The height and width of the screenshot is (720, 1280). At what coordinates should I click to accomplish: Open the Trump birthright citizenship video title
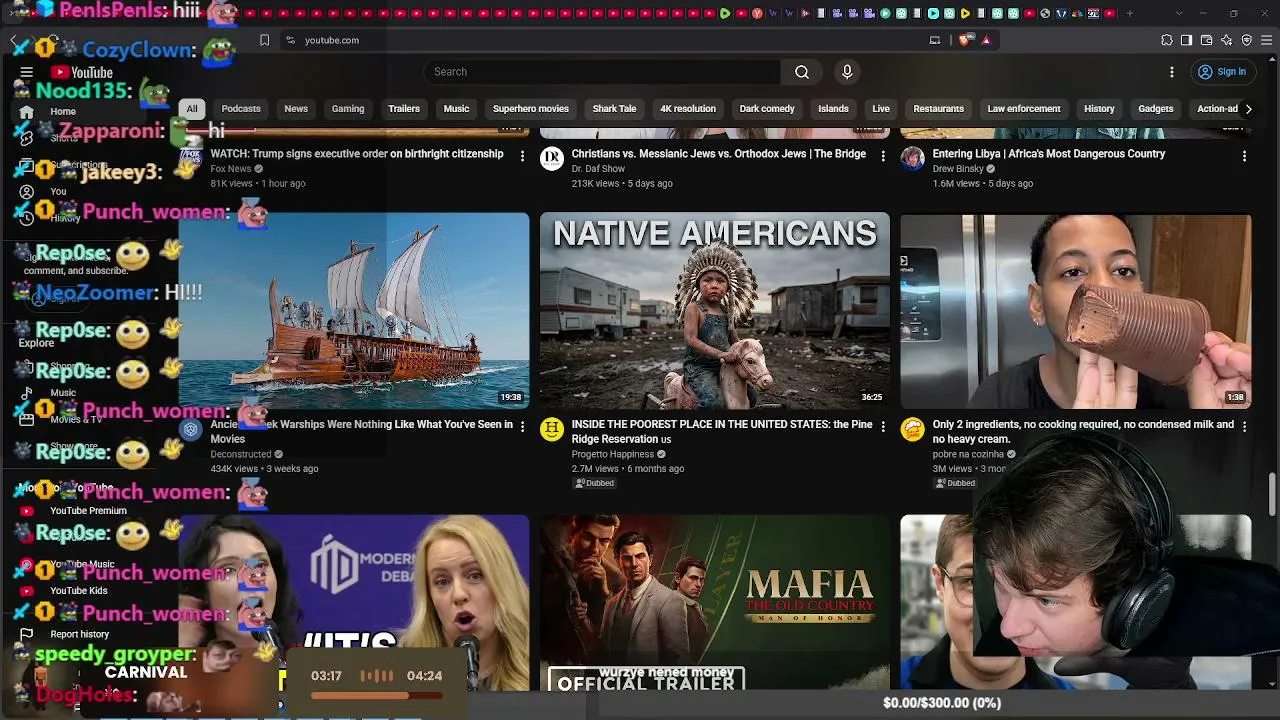(x=357, y=154)
